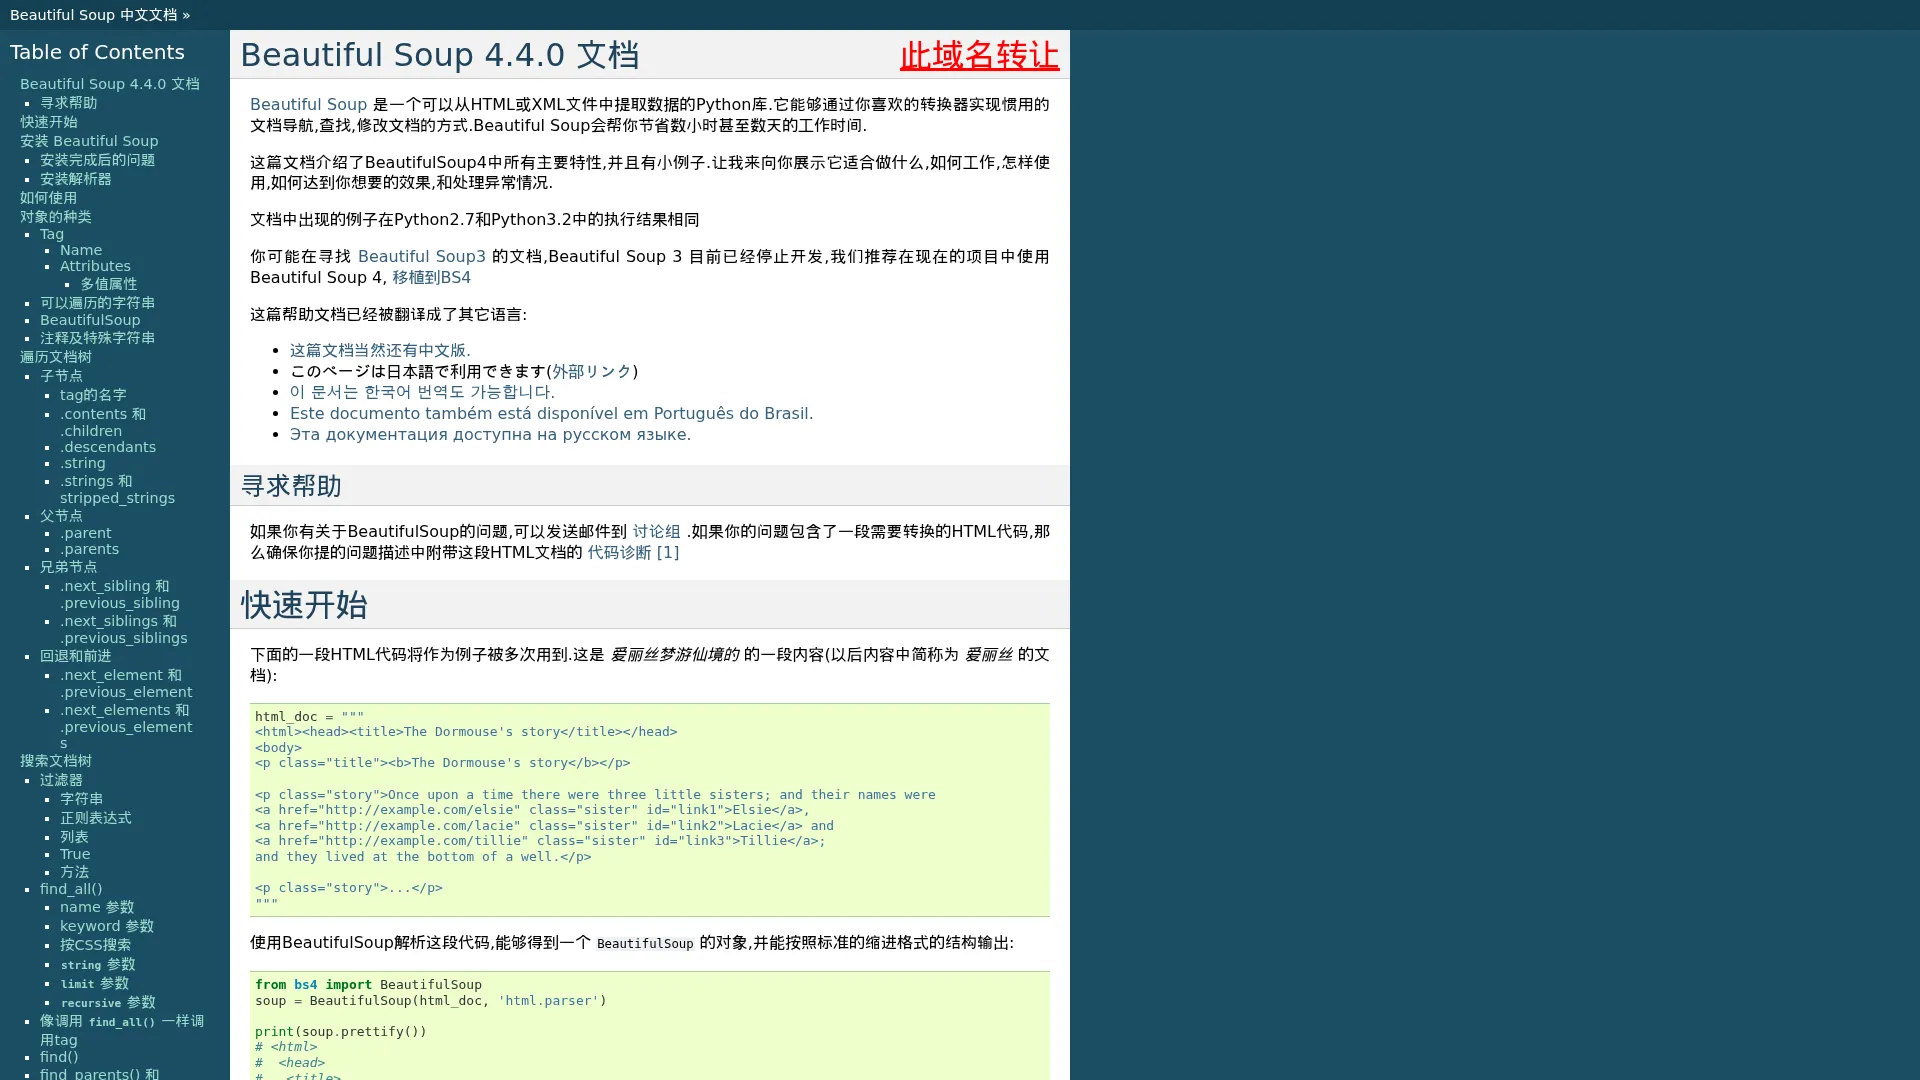Open the Russian translation link
This screenshot has width=1920, height=1080.
490,434
